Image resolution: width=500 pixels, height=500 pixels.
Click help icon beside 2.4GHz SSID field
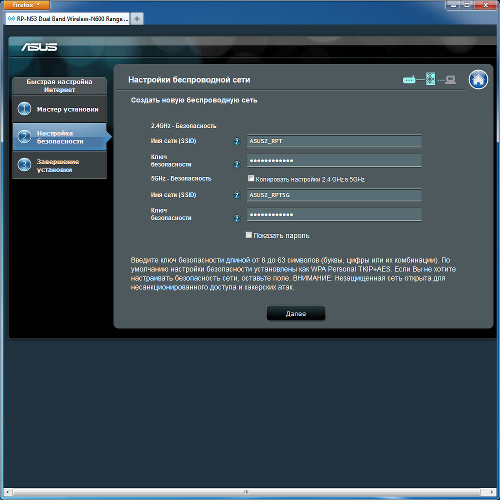coord(237,142)
